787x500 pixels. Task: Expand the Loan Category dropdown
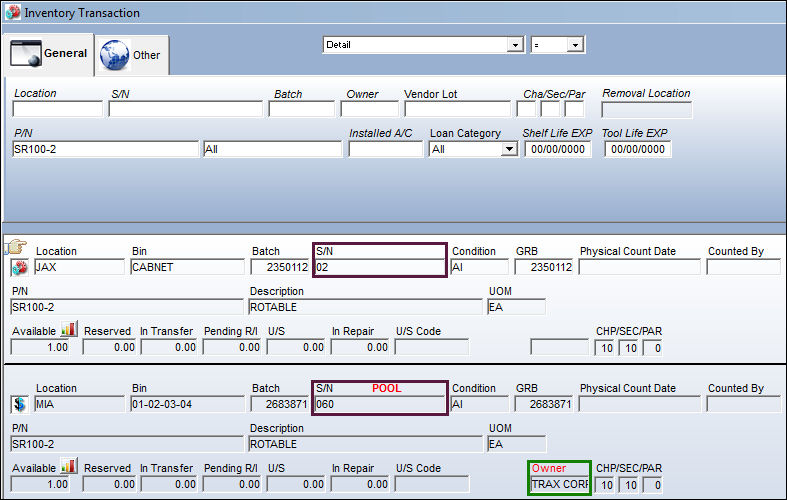[x=509, y=149]
